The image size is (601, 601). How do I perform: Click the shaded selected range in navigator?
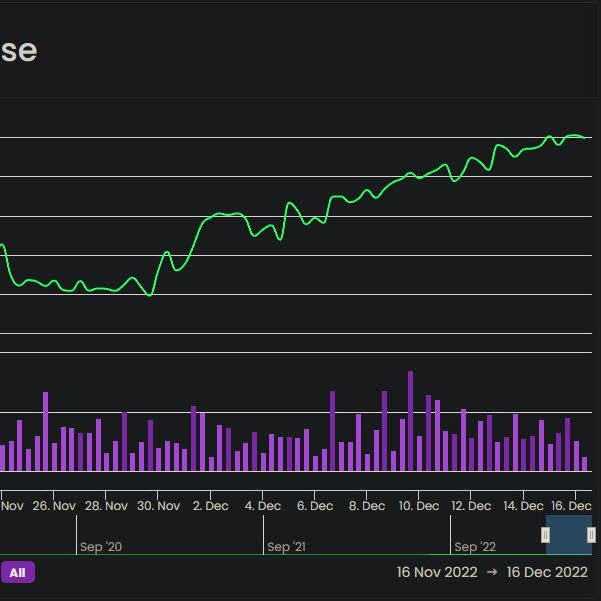(x=569, y=535)
